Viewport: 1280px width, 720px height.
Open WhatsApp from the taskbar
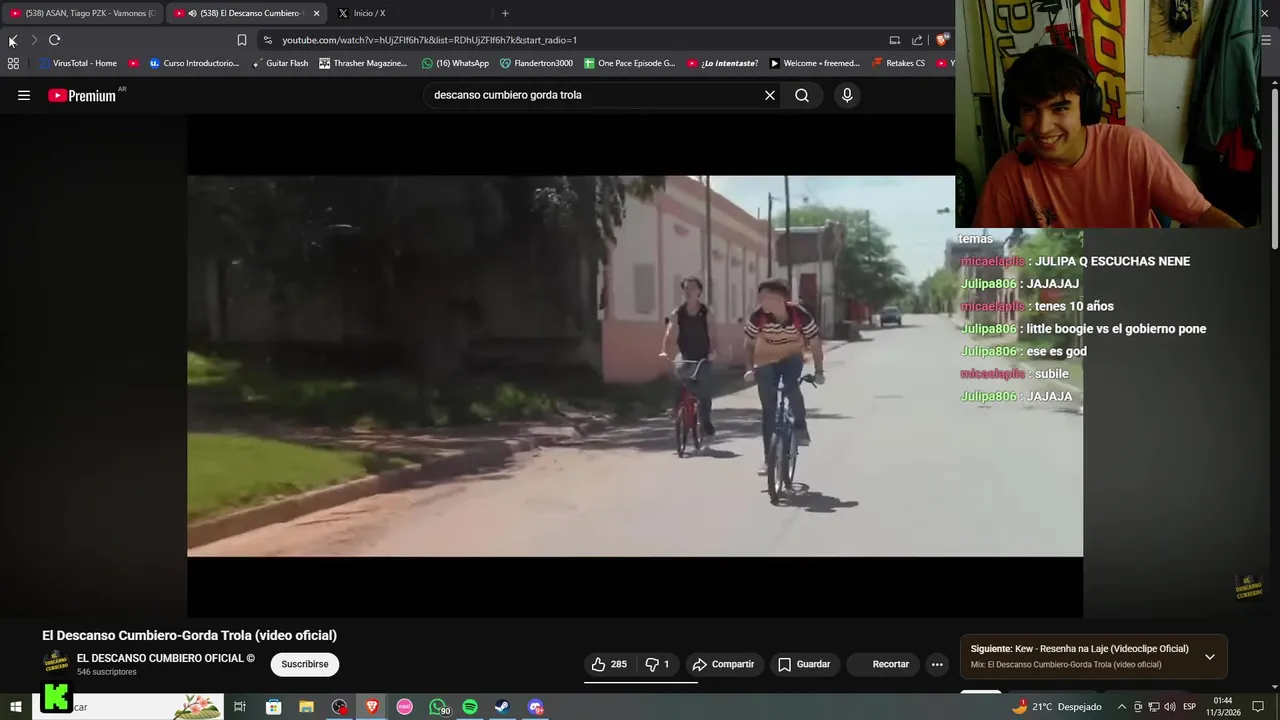(438, 707)
